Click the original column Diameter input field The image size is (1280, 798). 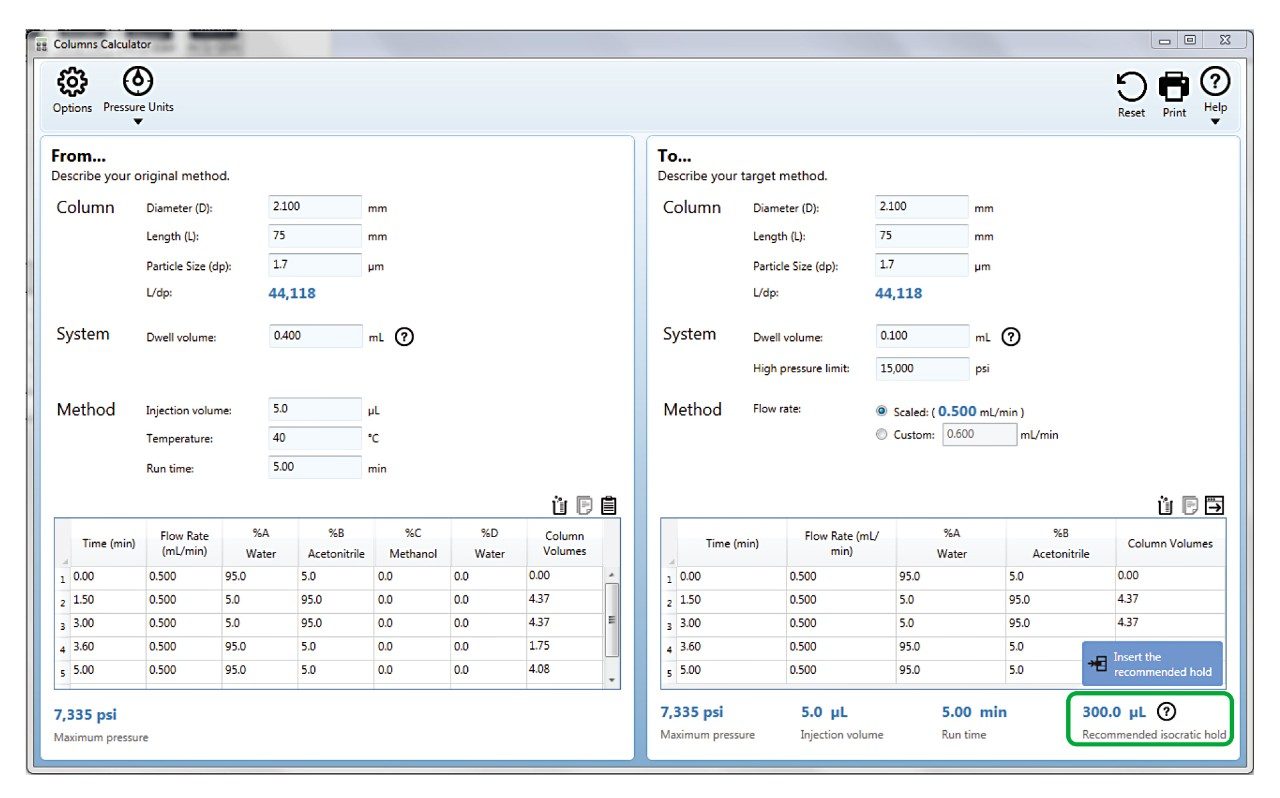(x=315, y=207)
